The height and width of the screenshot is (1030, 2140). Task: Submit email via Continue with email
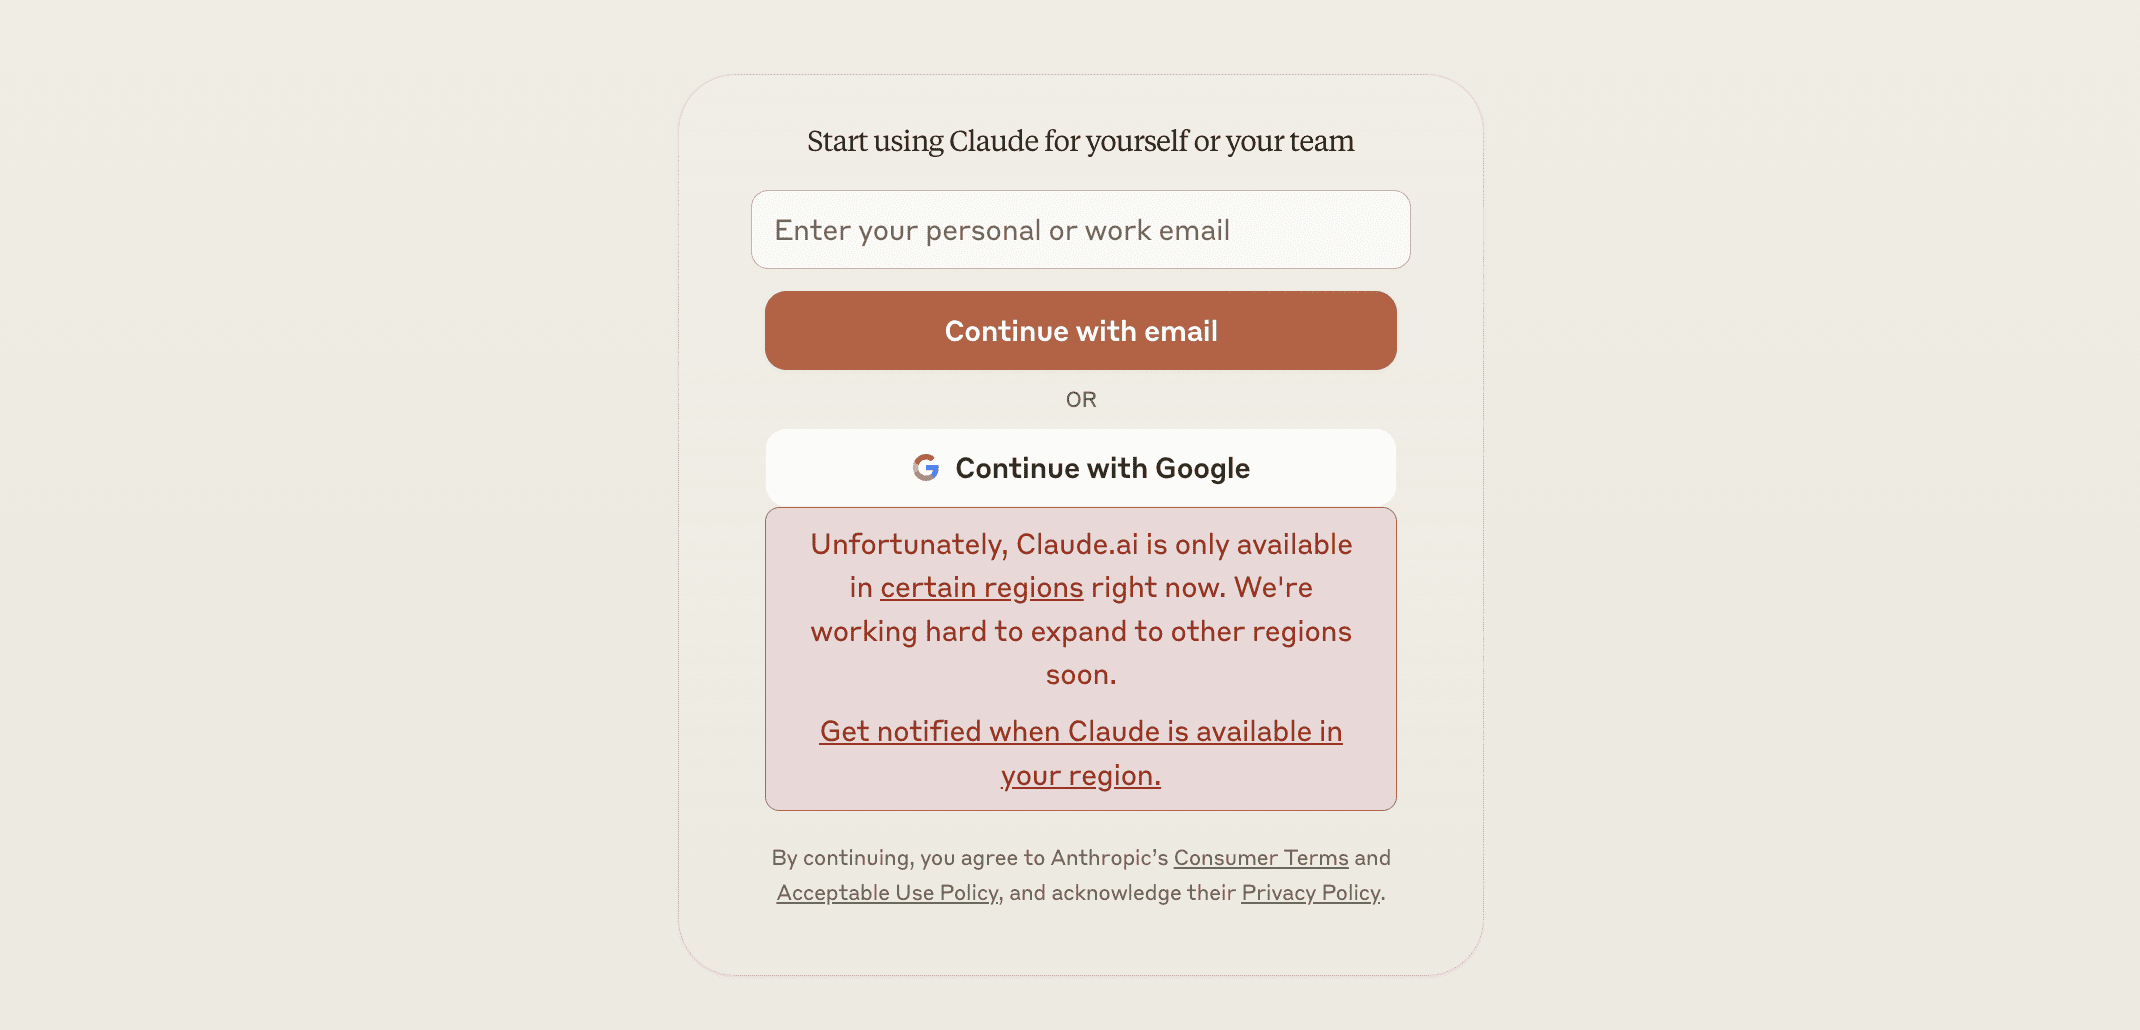click(x=1080, y=330)
